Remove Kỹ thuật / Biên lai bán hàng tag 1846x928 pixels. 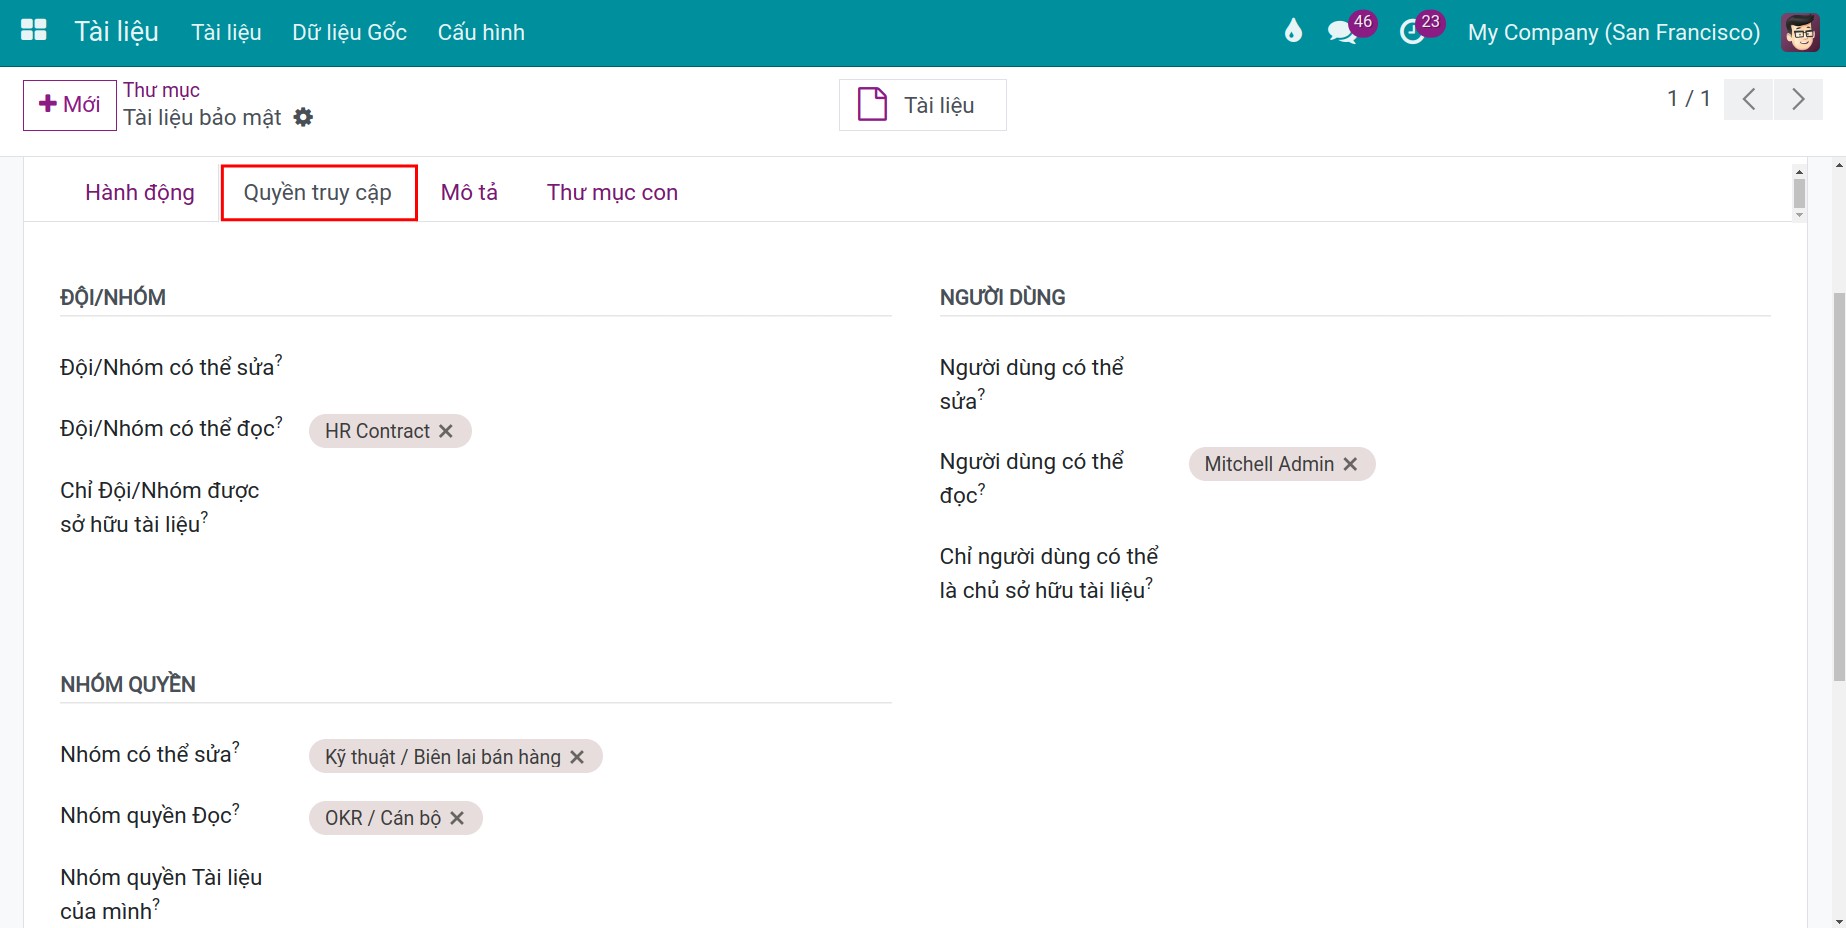tap(577, 757)
